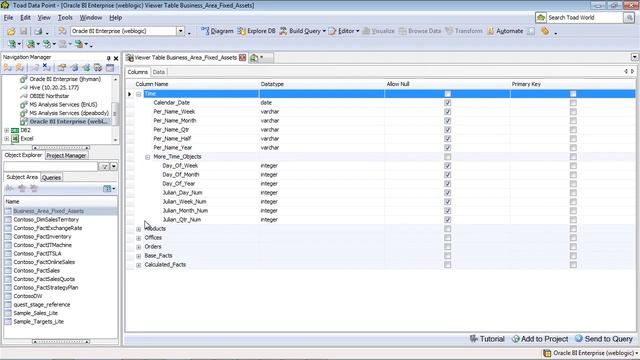
Task: Click the filter icon next to Object Explorer search
Action: (x=104, y=167)
